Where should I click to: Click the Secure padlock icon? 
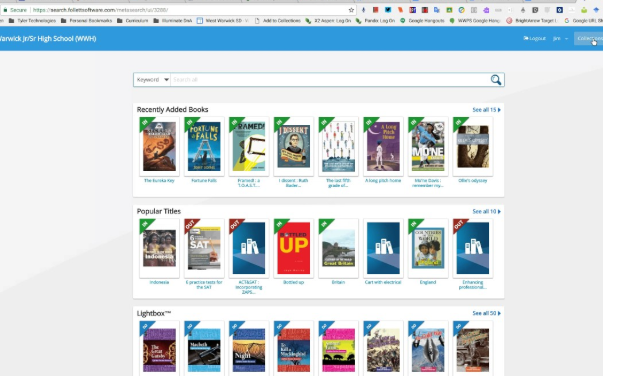5,10
